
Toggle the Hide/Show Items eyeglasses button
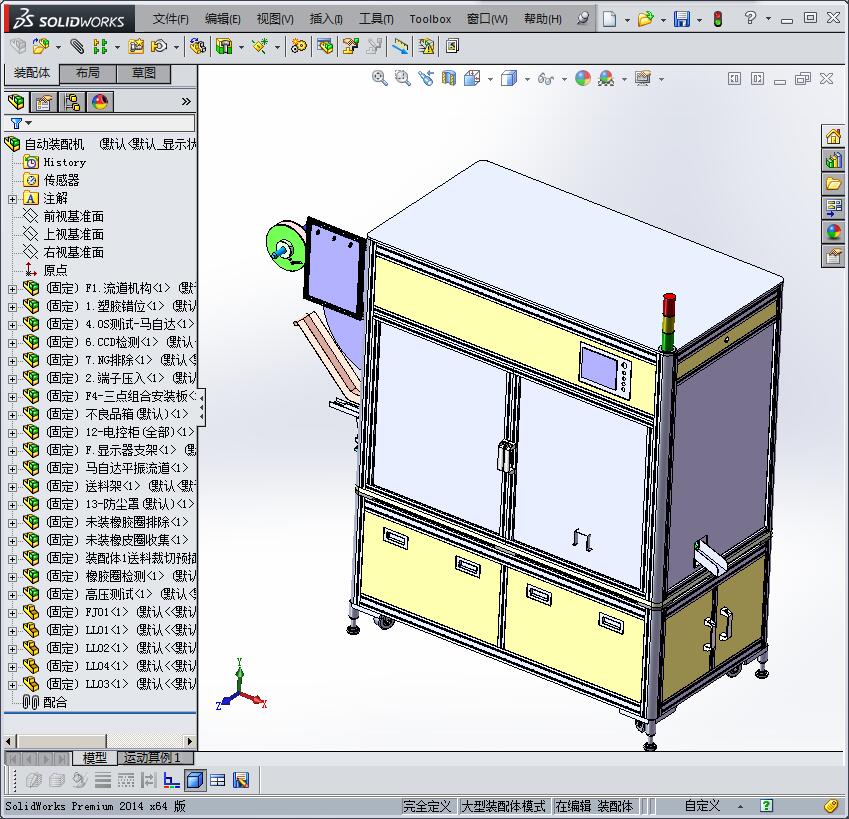[546, 78]
